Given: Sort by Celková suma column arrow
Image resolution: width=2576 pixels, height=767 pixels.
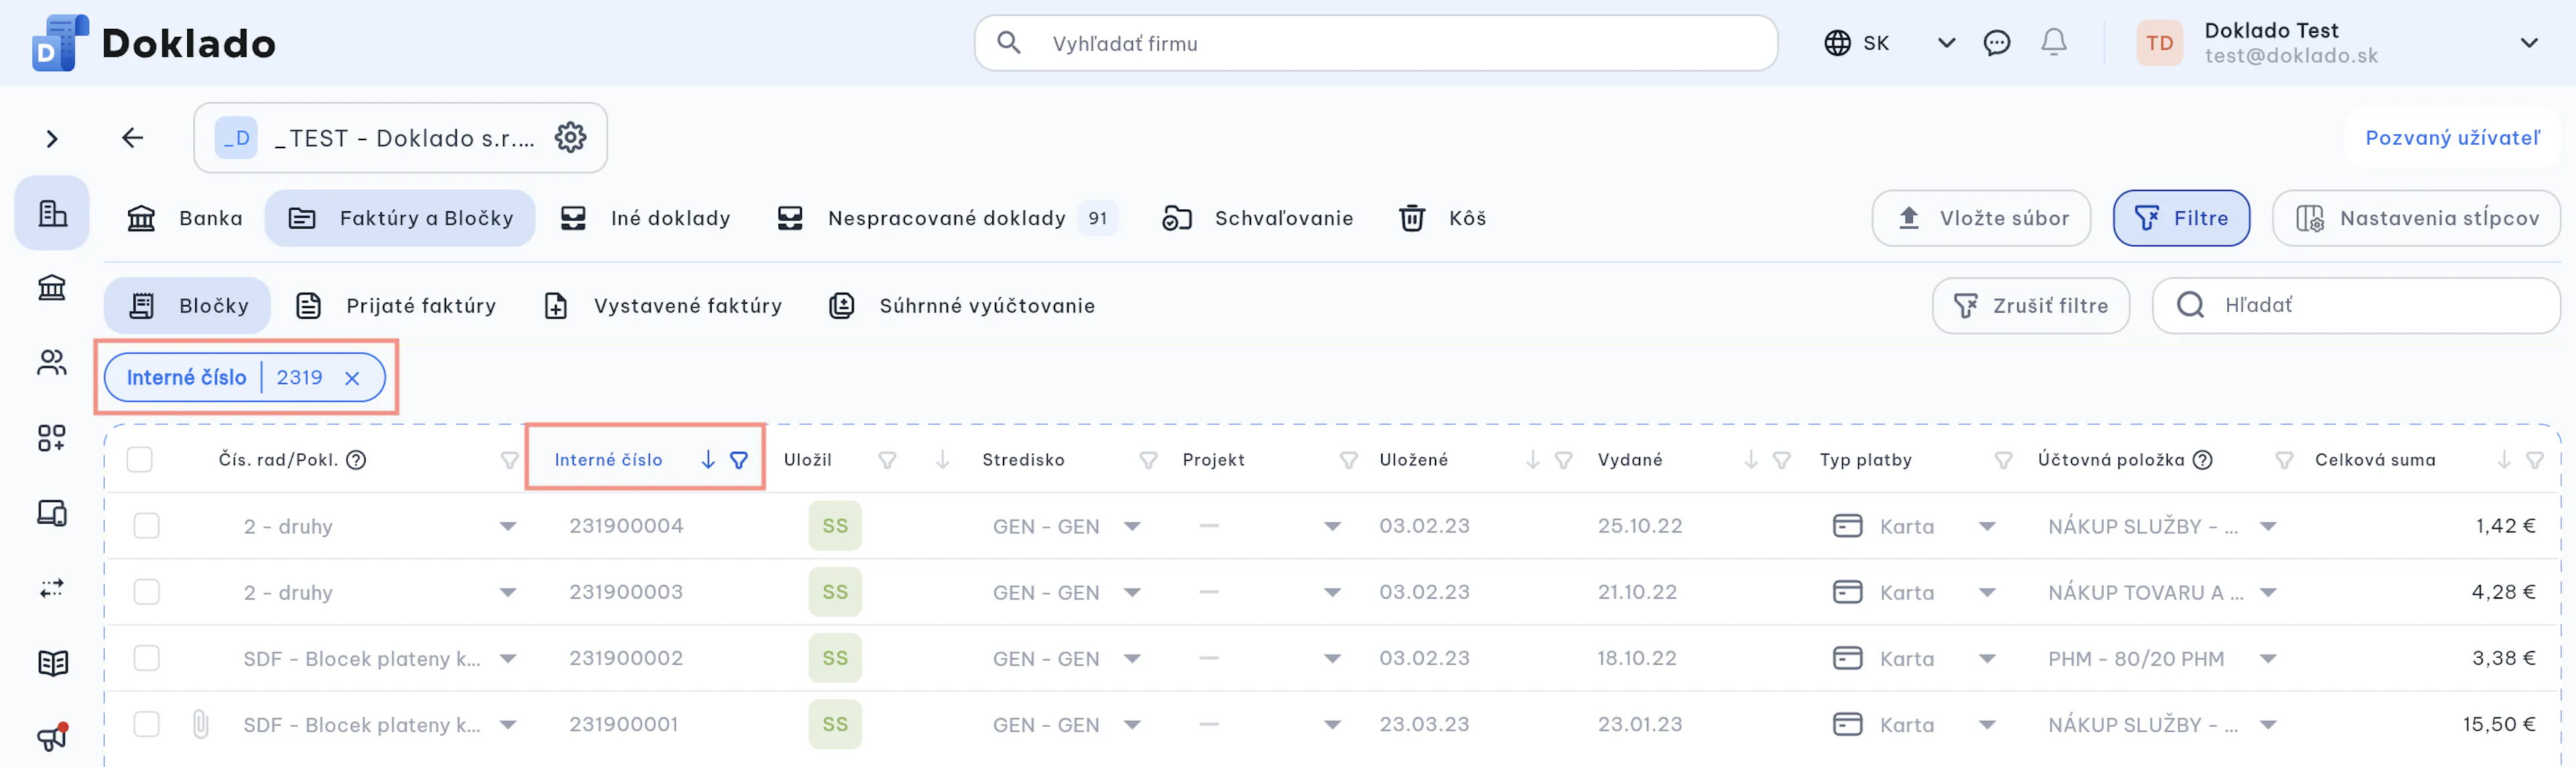Looking at the screenshot, I should pos(2503,459).
